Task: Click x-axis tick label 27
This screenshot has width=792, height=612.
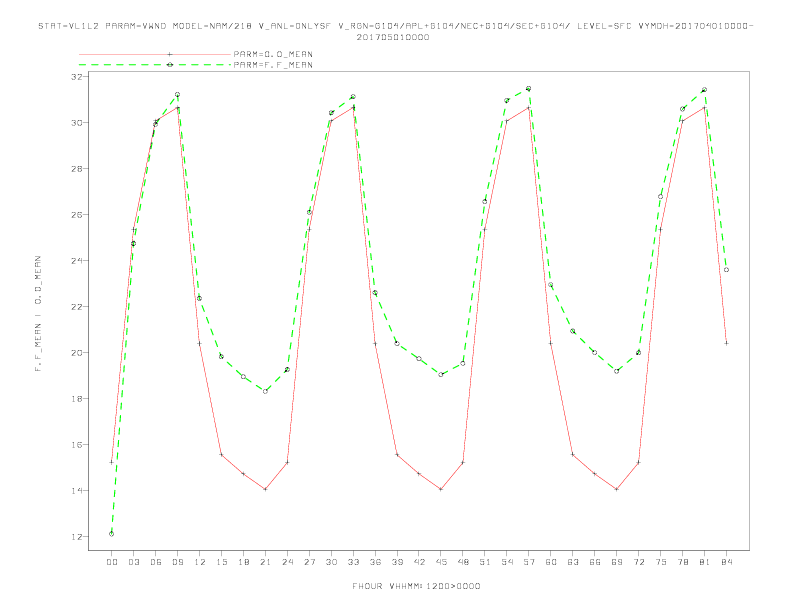Action: pos(309,562)
